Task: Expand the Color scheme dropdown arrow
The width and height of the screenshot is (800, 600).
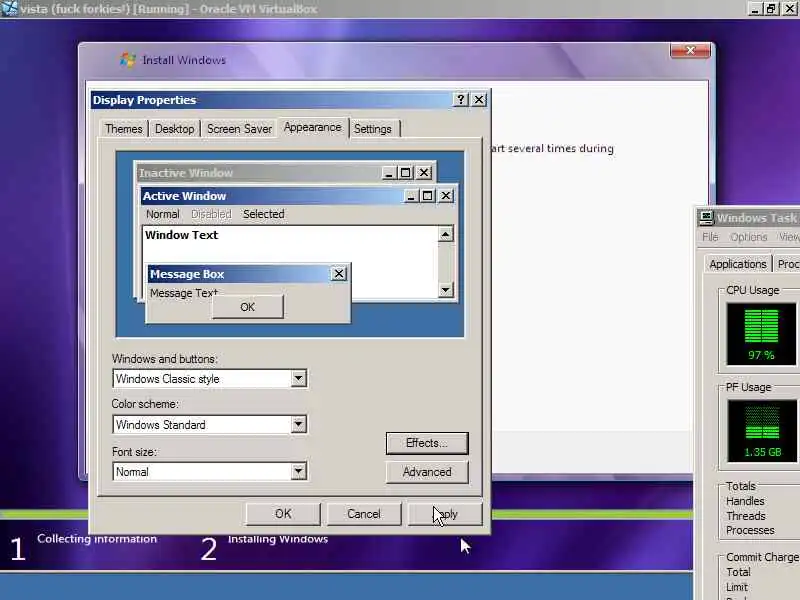Action: (x=298, y=424)
